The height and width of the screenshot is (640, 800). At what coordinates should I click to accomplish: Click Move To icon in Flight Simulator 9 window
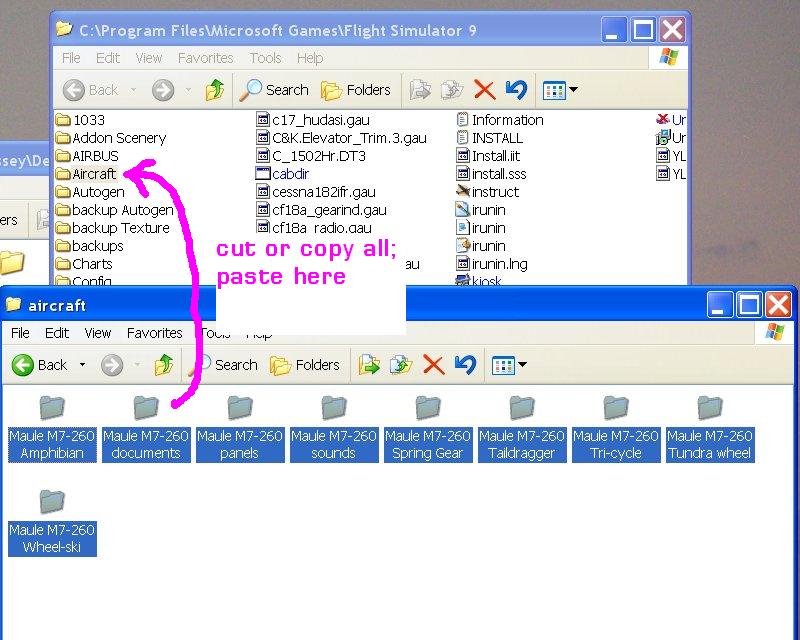(420, 90)
